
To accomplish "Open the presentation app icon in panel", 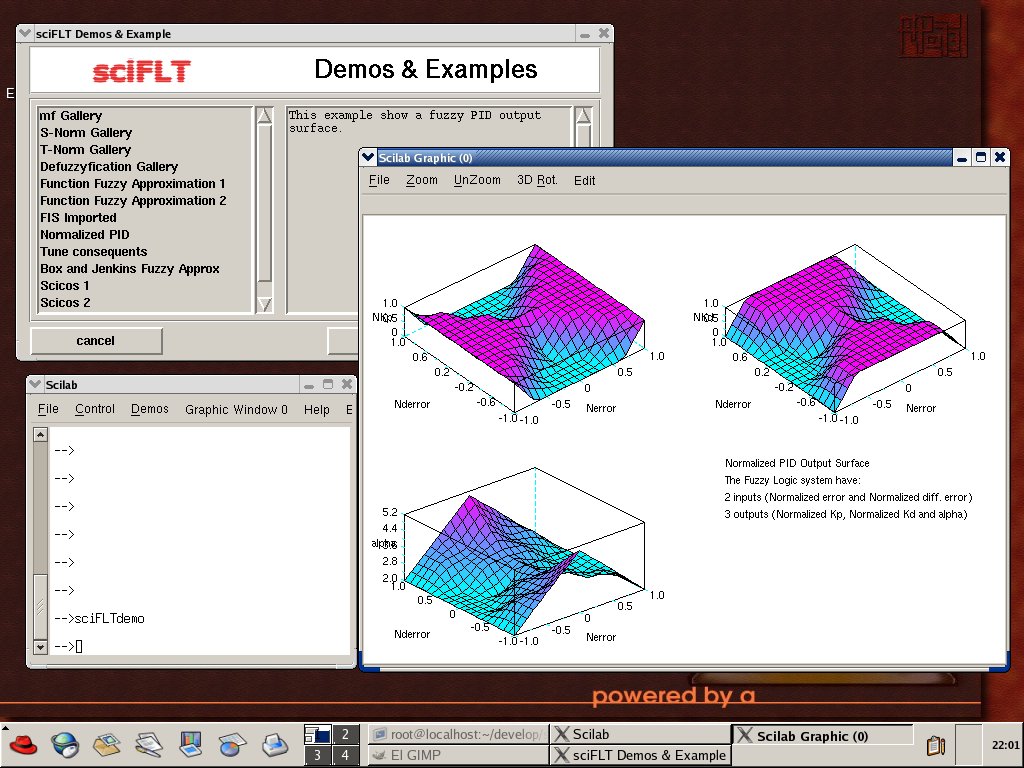I will coord(190,744).
